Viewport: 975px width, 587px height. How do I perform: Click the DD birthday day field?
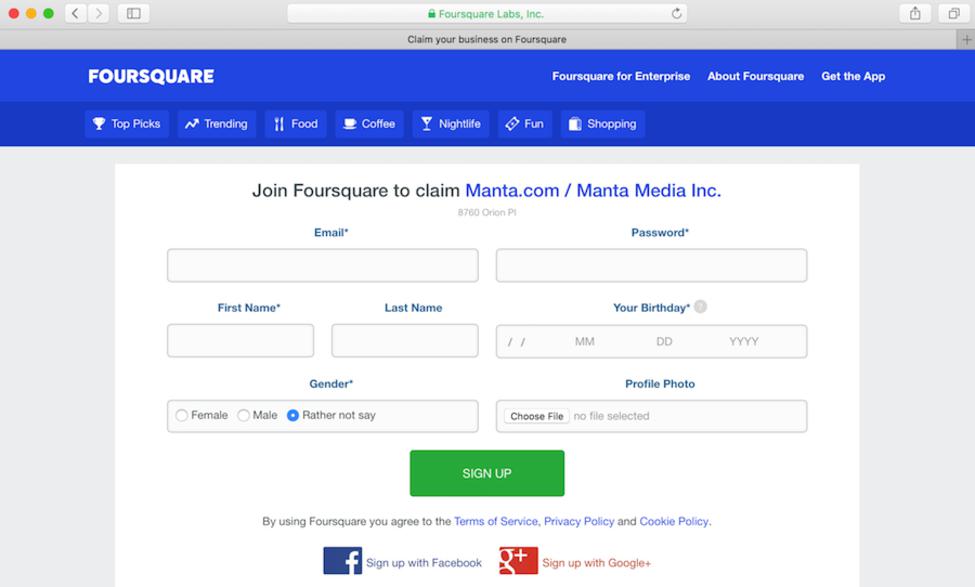coord(664,341)
